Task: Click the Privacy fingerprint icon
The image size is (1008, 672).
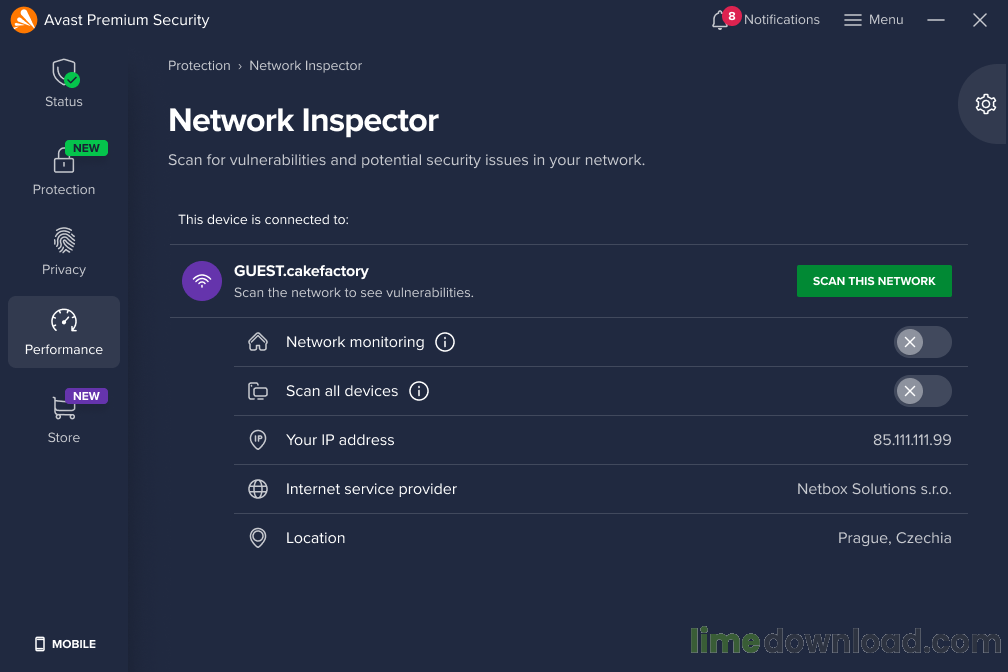Action: click(x=63, y=240)
